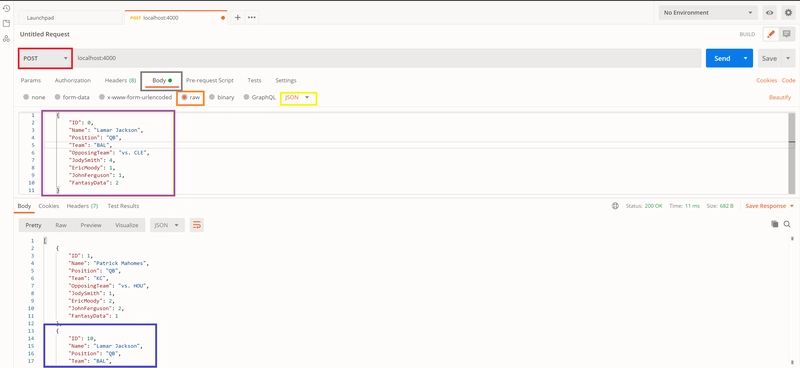Image resolution: width=800 pixels, height=368 pixels.
Task: Open the Authorization tab
Action: point(73,81)
